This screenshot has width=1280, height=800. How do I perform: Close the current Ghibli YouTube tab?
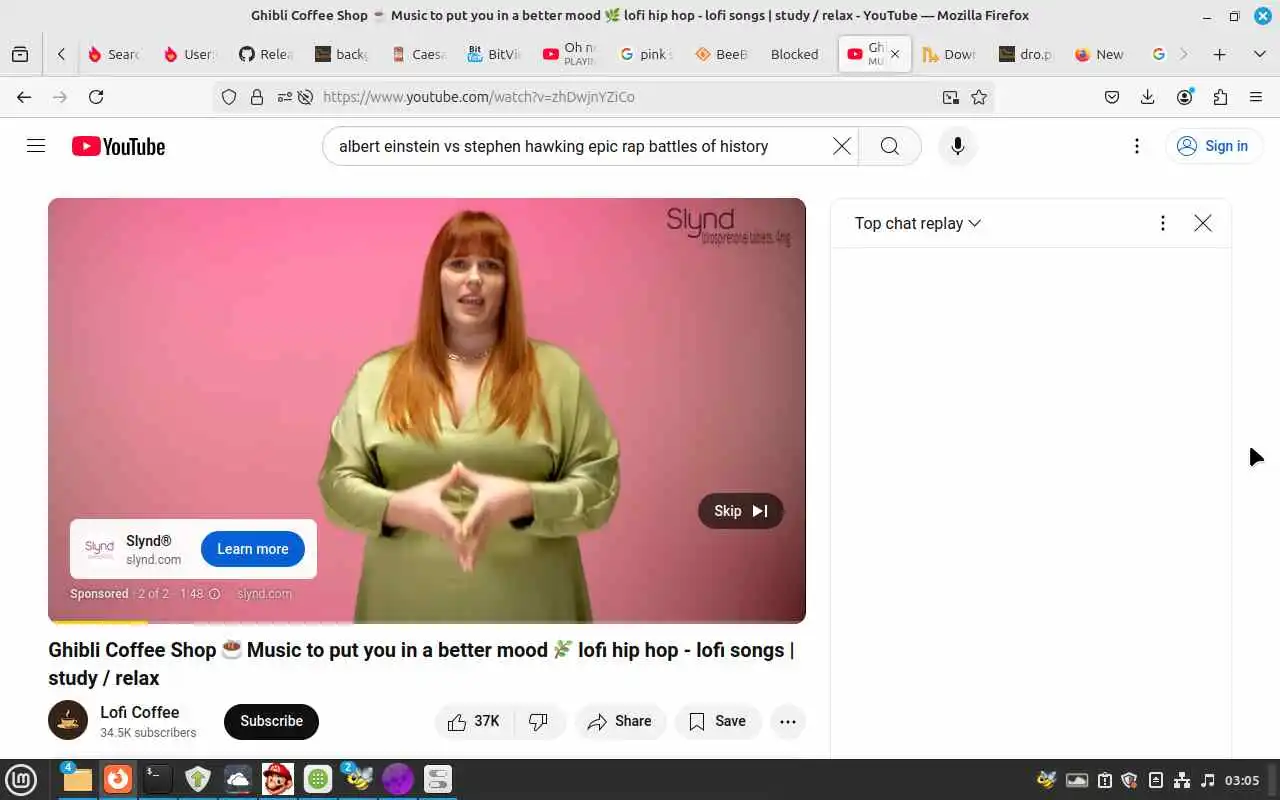pyautogui.click(x=895, y=55)
